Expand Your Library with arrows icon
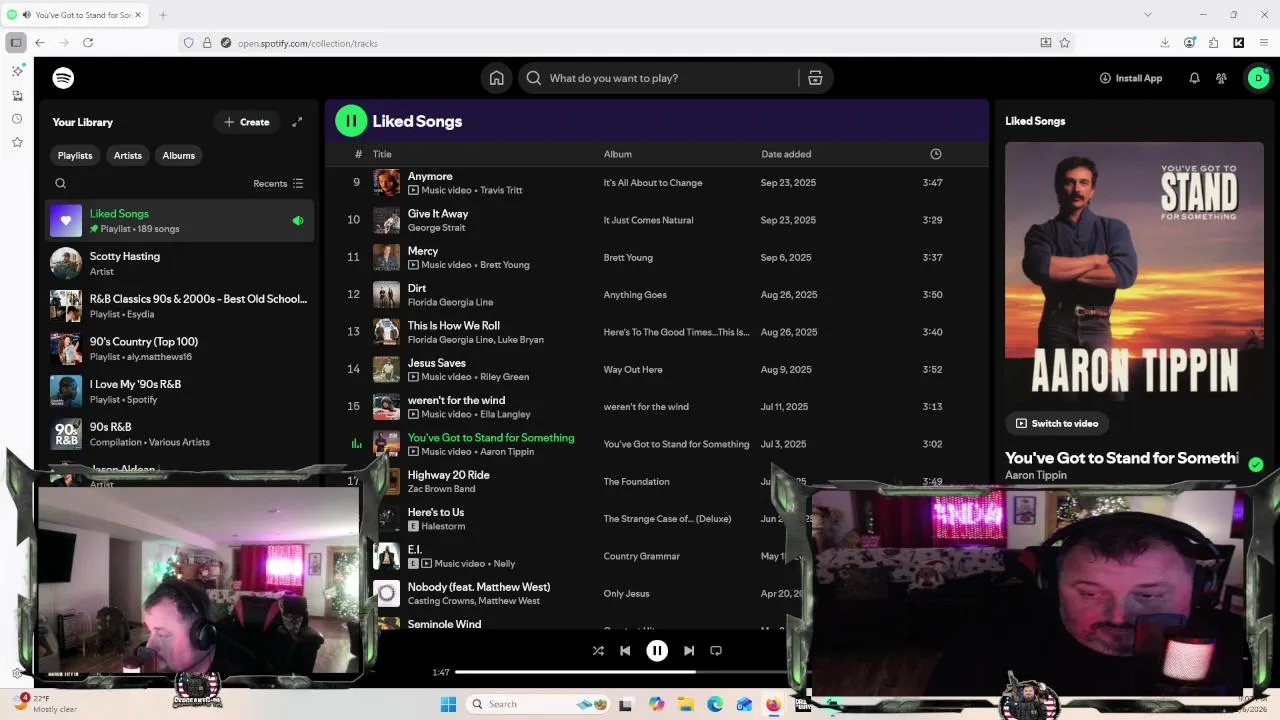The height and width of the screenshot is (720, 1280). (297, 122)
